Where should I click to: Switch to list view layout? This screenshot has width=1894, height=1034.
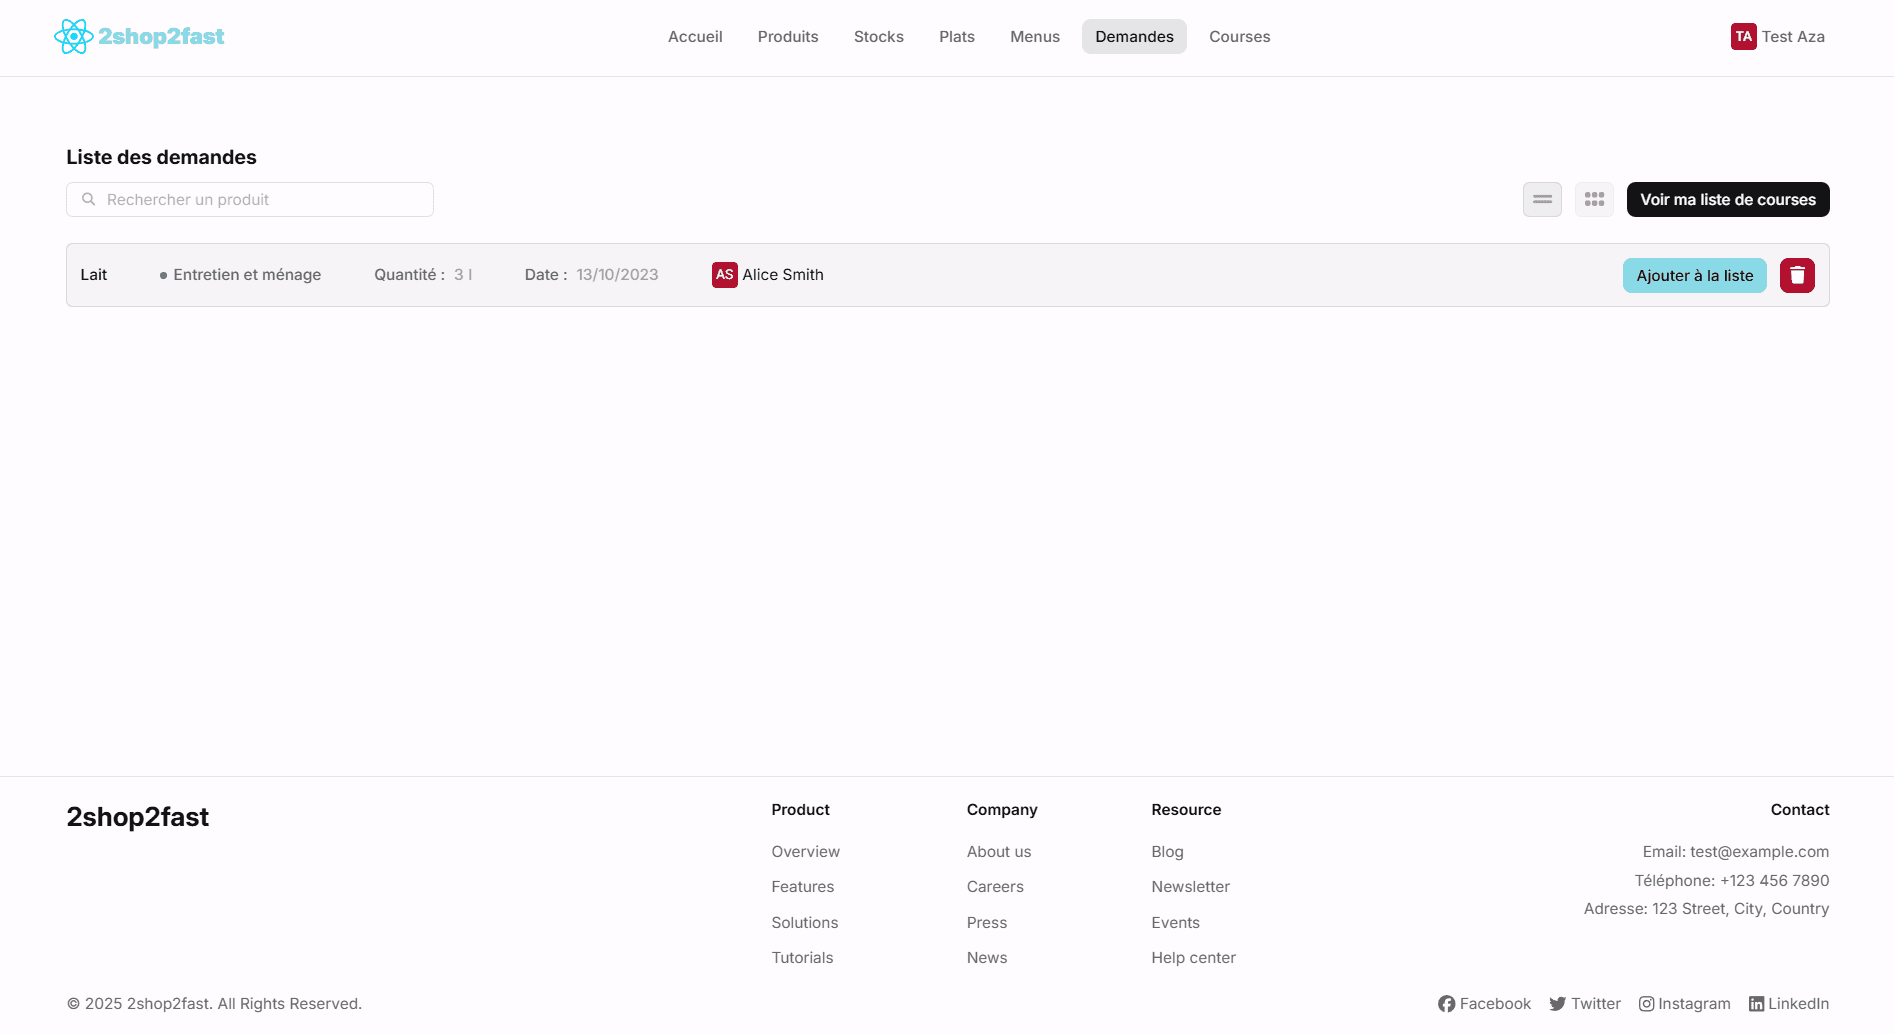click(1542, 200)
